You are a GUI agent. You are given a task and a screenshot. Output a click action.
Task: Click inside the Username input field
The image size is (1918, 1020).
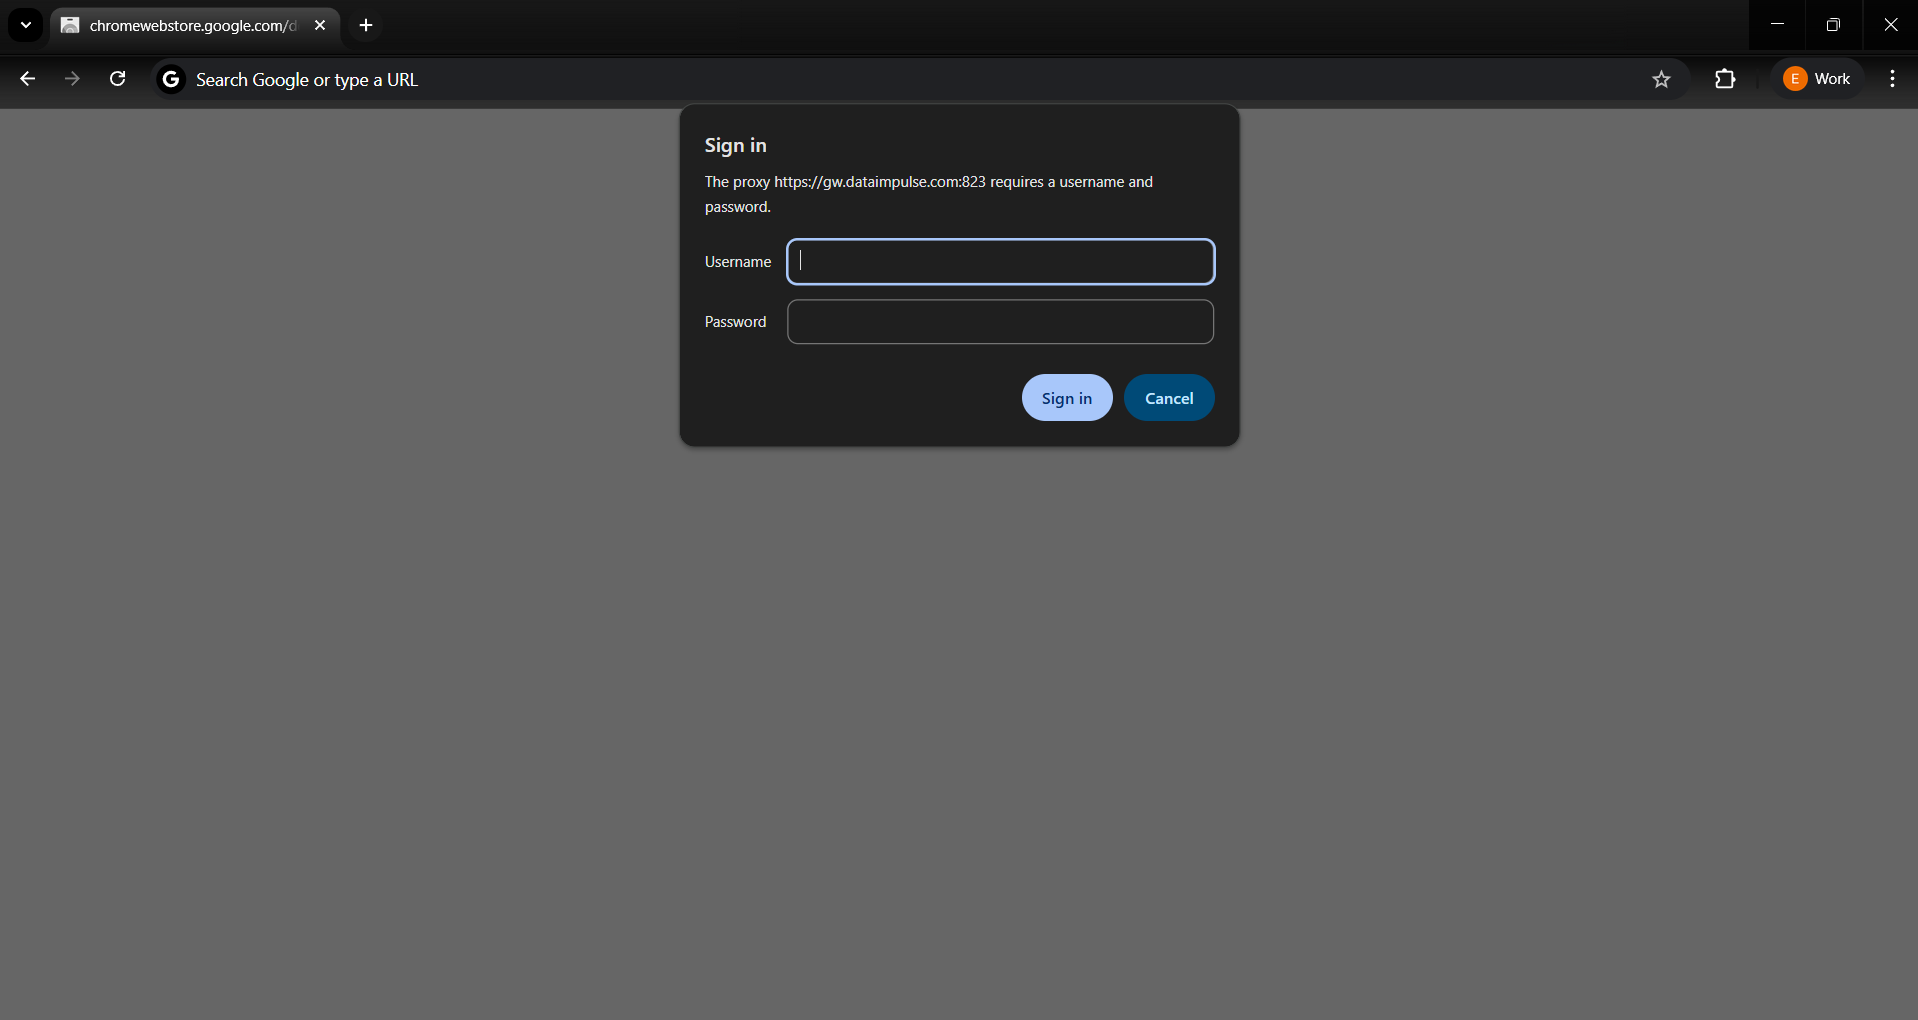(1000, 261)
